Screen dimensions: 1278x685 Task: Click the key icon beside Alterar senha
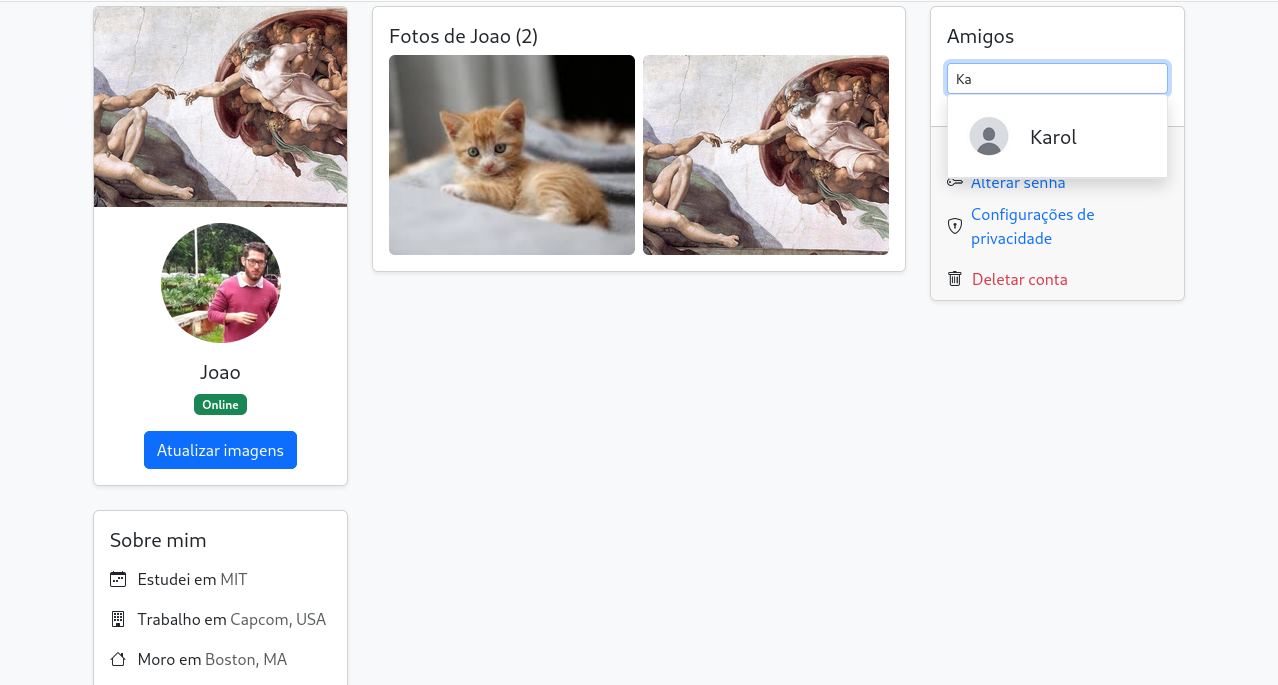pyautogui.click(x=955, y=183)
